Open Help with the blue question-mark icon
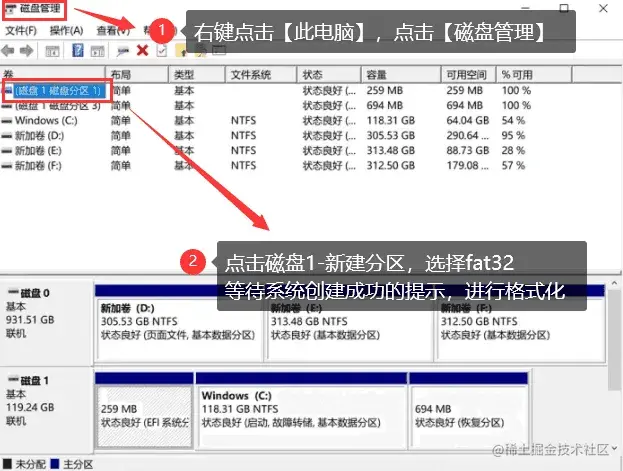This screenshot has width=623, height=471. click(x=78, y=50)
